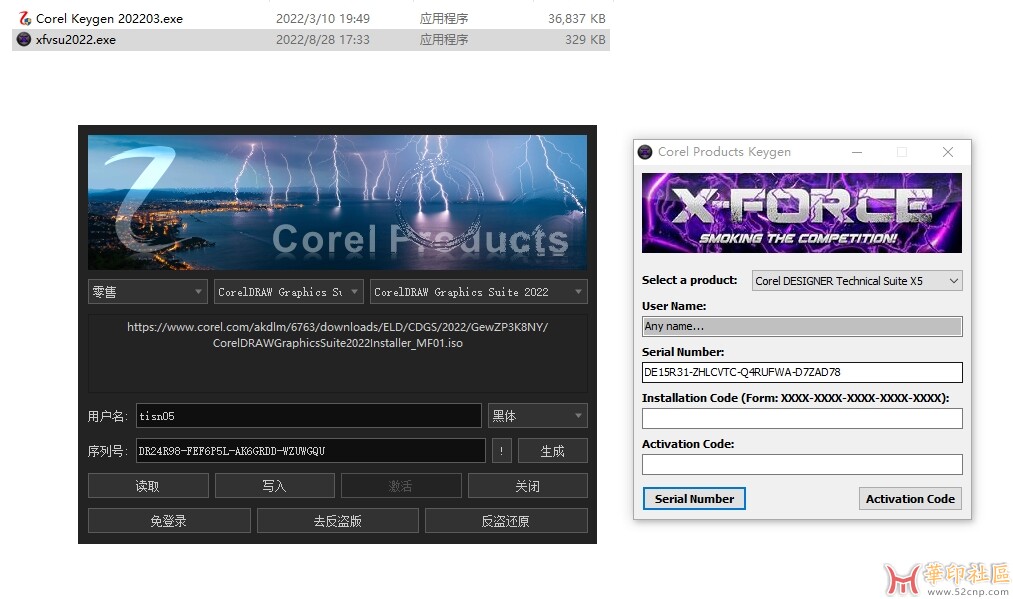Click the 序列号 field with DR24R98 serial
The image size is (1013, 599).
point(311,451)
